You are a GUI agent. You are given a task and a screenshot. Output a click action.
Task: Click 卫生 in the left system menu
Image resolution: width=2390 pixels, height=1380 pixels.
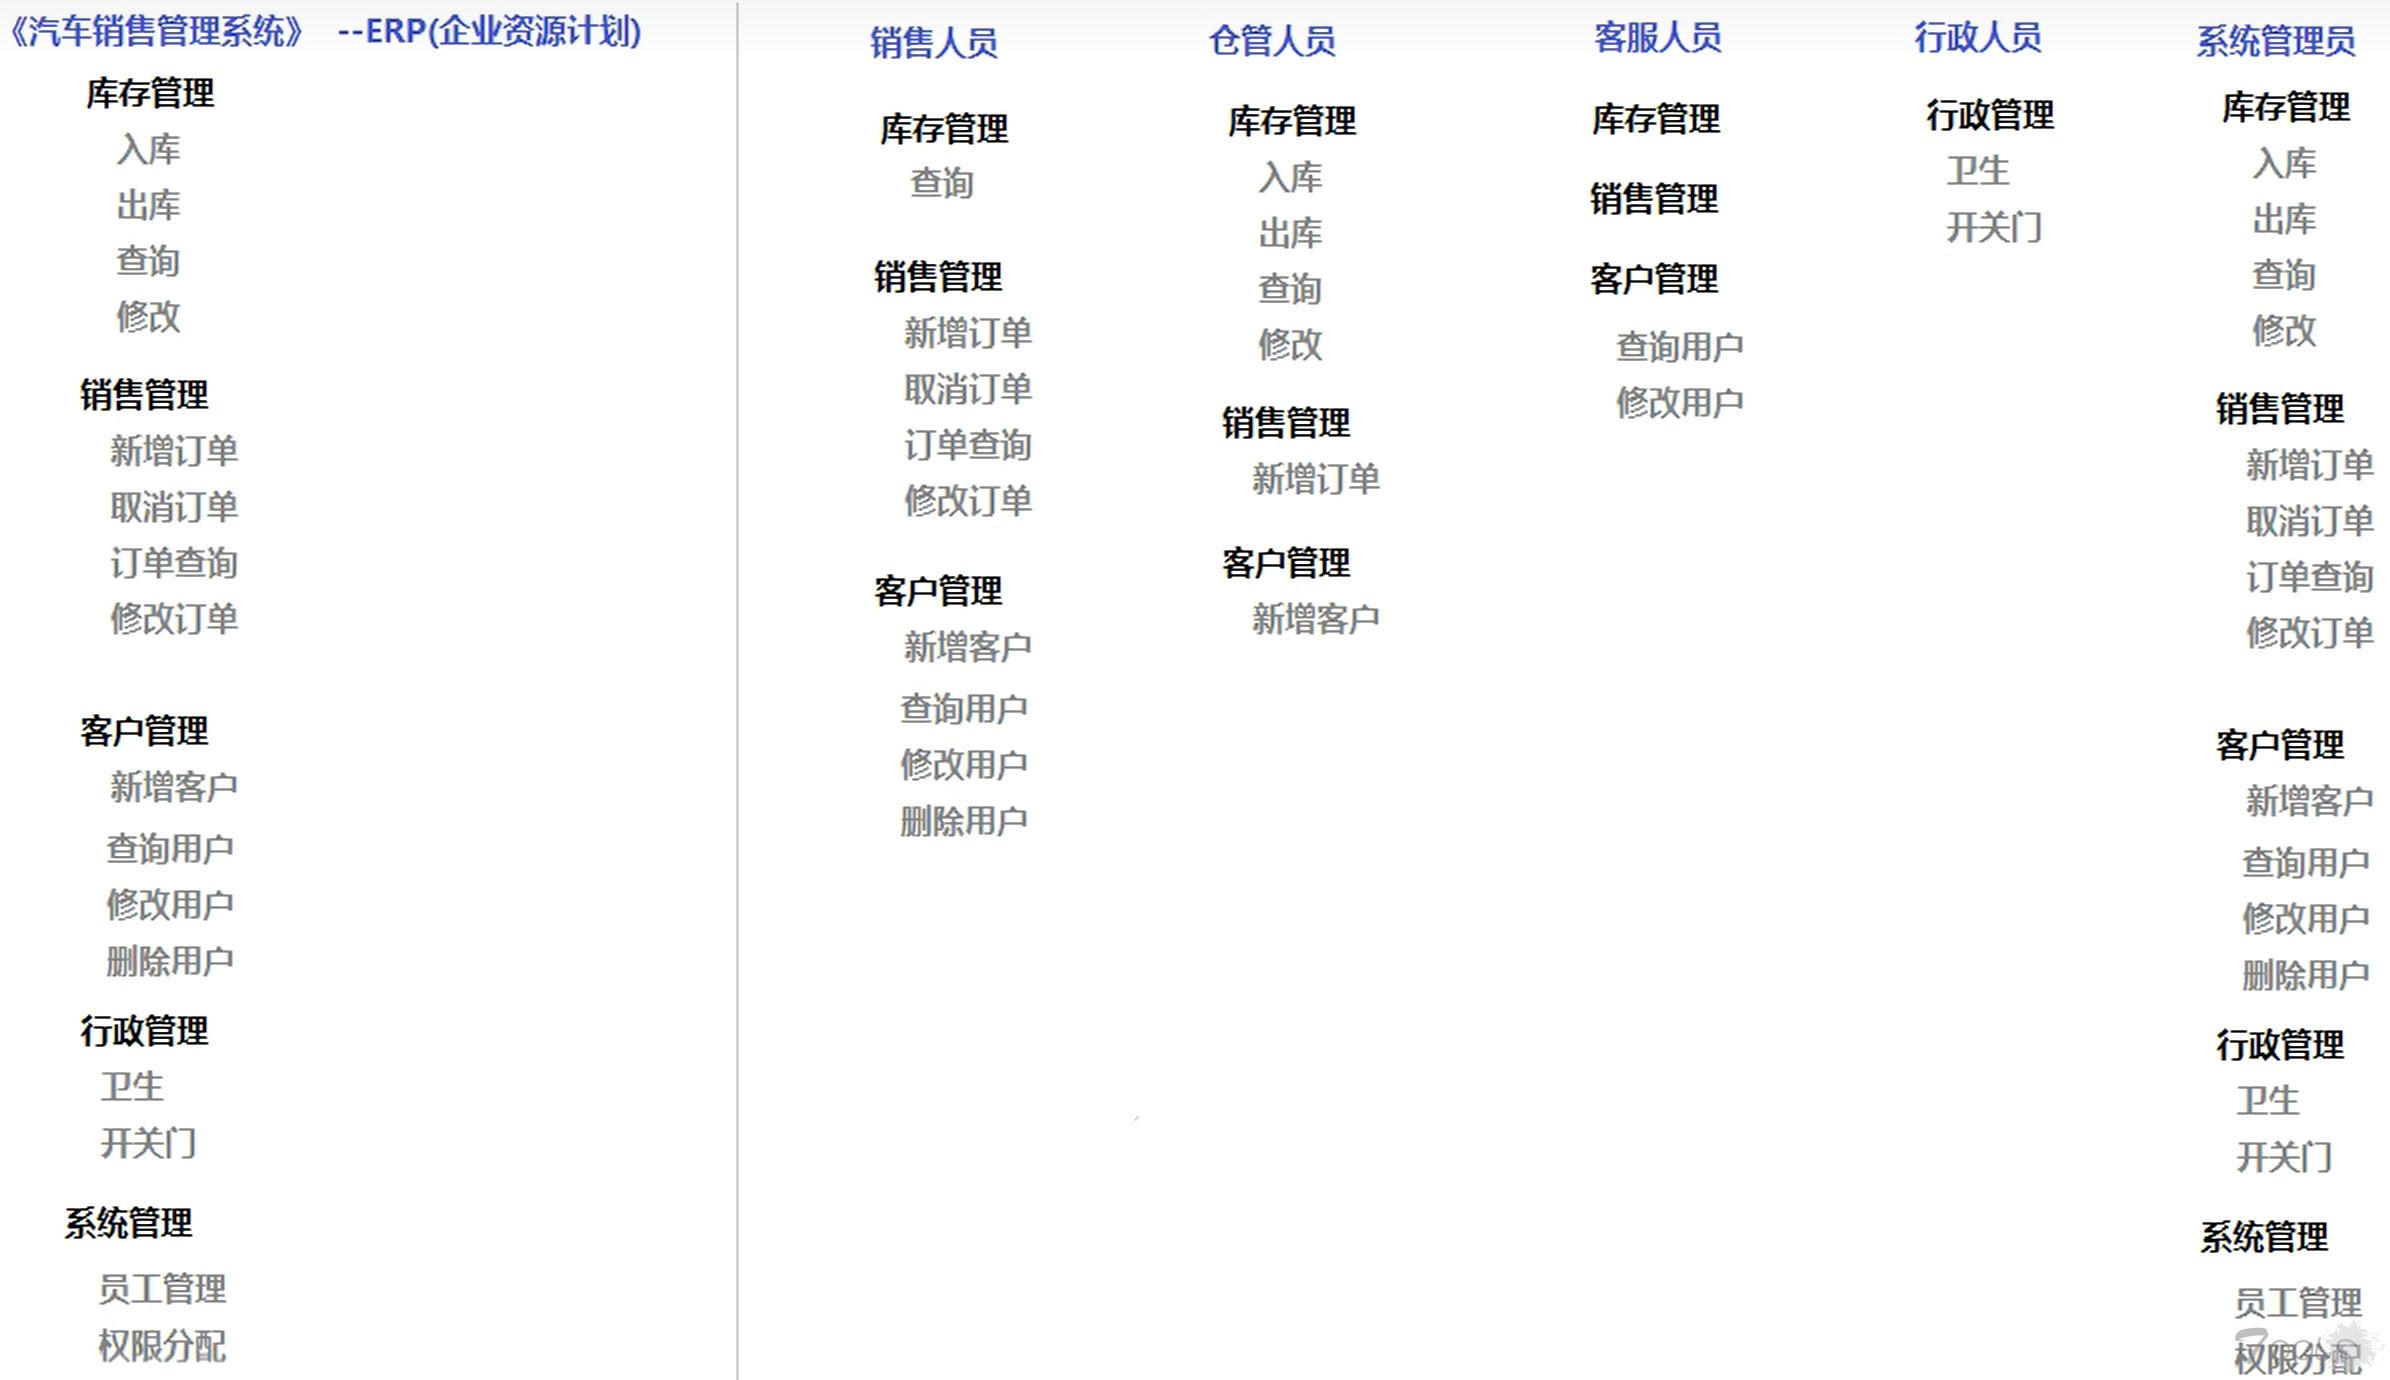point(132,1087)
